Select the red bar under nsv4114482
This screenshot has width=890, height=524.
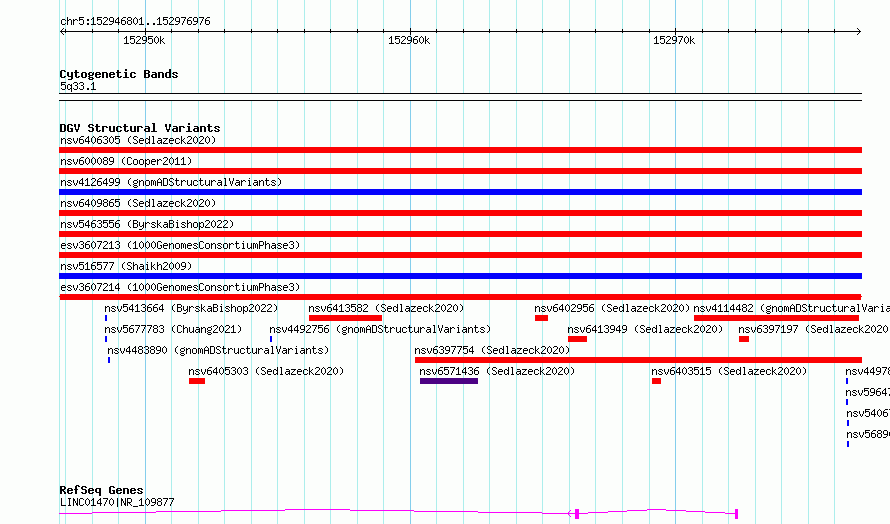point(776,318)
